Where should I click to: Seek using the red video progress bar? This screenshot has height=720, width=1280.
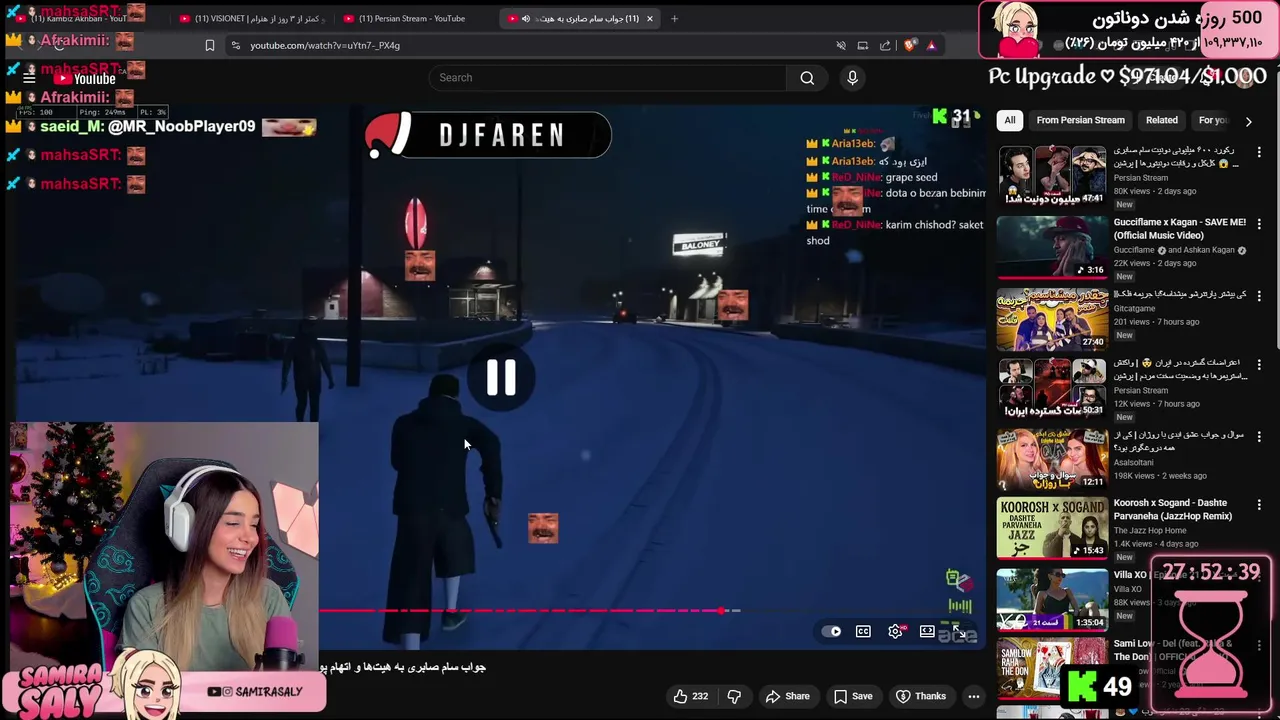click(x=520, y=610)
